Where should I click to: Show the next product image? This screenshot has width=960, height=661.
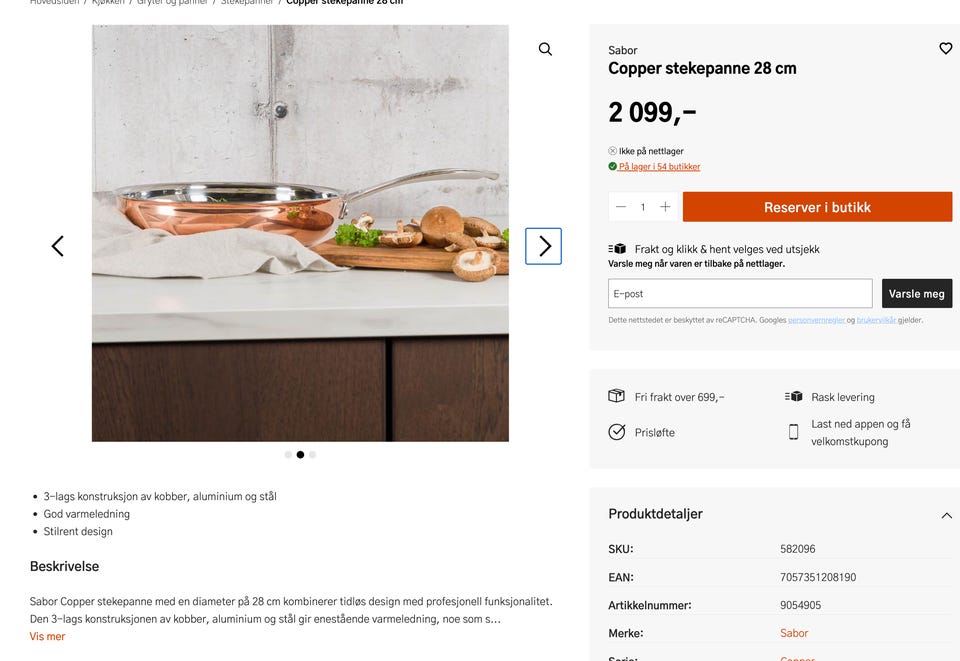coord(543,245)
